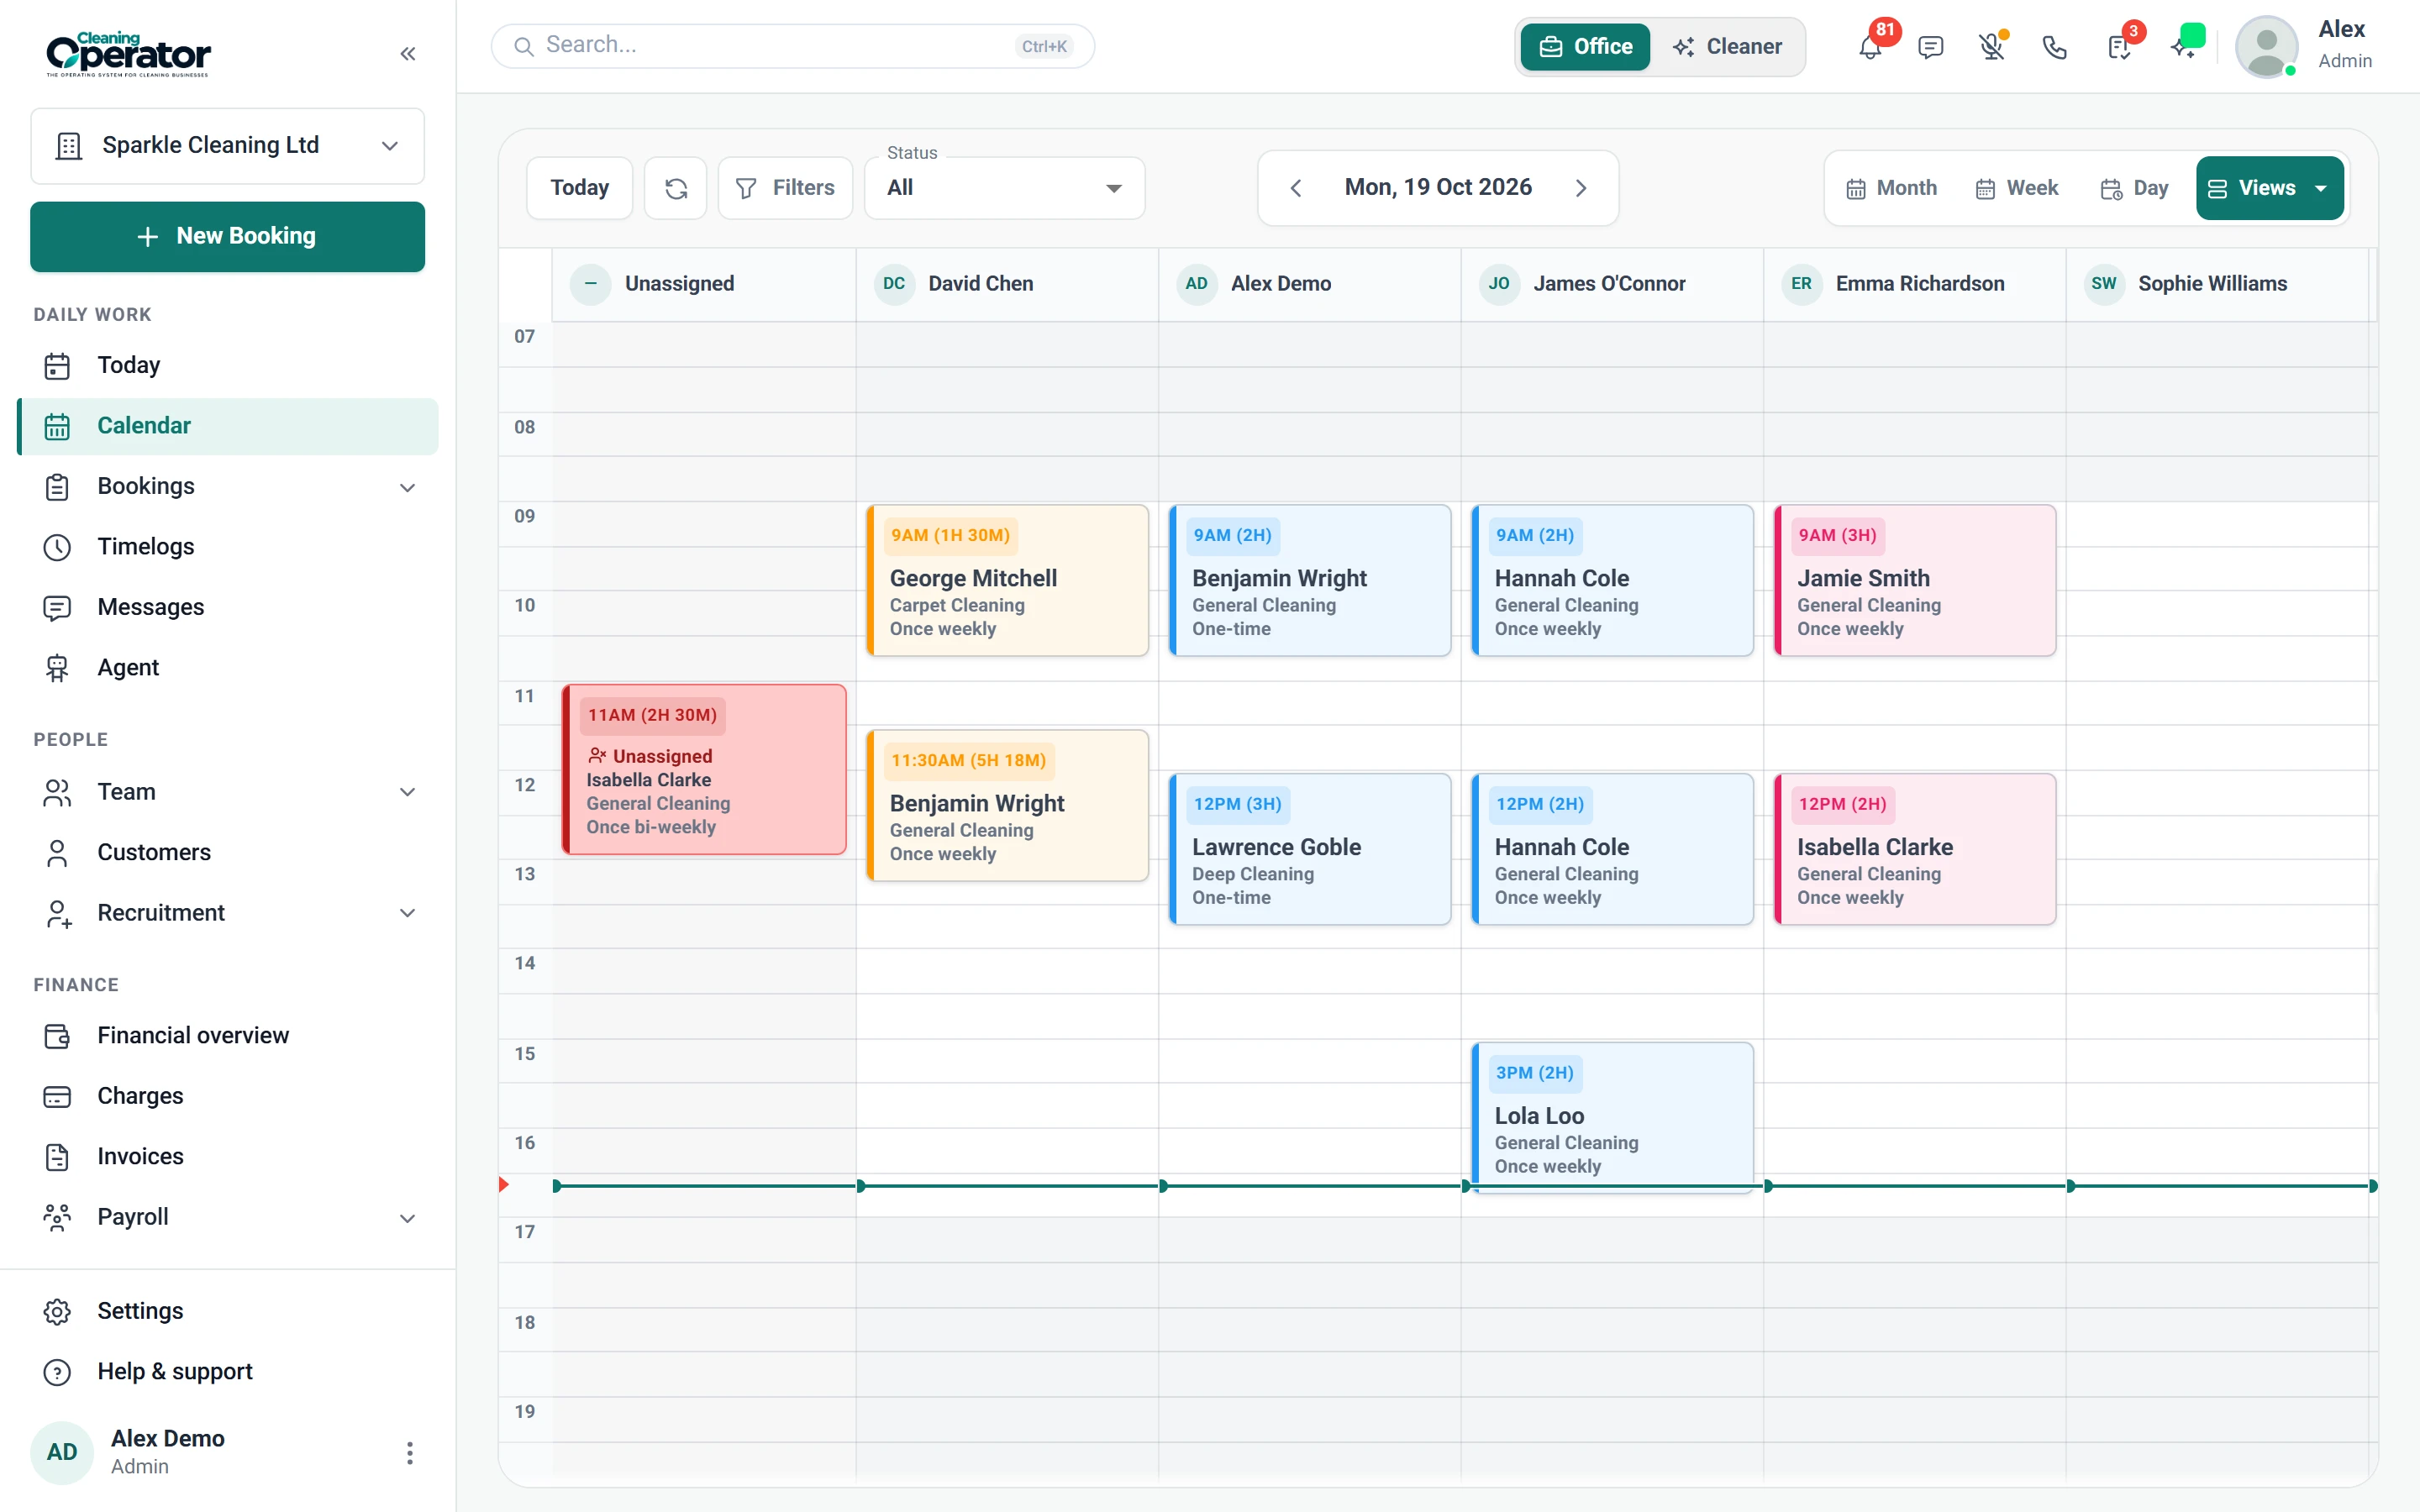The image size is (2420, 1512).
Task: Switch to Month view
Action: click(1891, 188)
